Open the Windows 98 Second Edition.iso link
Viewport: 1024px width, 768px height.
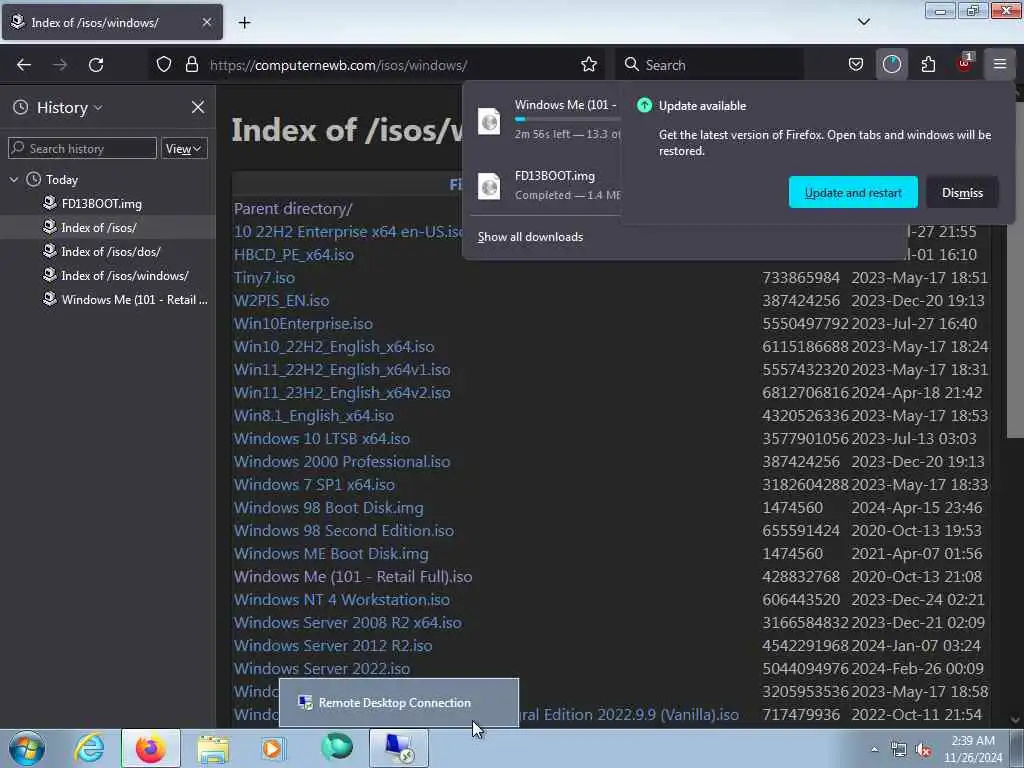pyautogui.click(x=344, y=530)
